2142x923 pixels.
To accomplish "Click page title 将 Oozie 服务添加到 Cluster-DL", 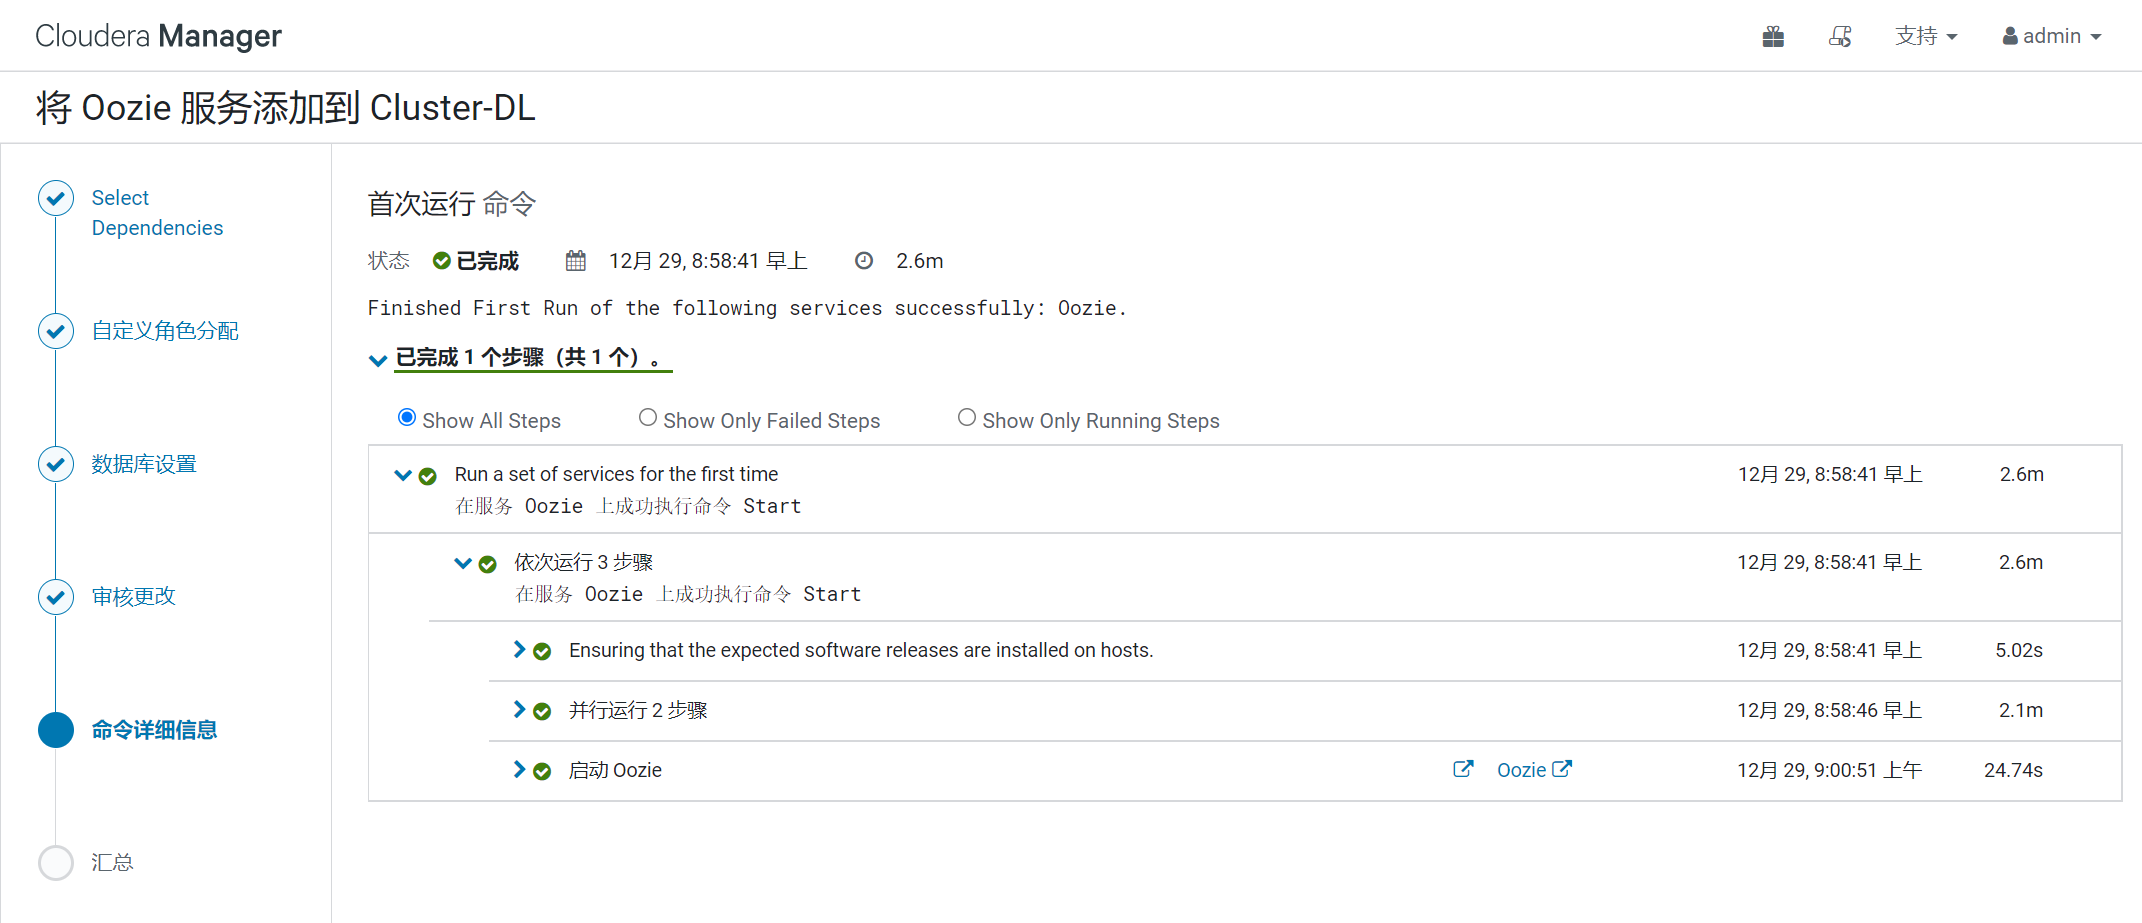I will [x=286, y=107].
